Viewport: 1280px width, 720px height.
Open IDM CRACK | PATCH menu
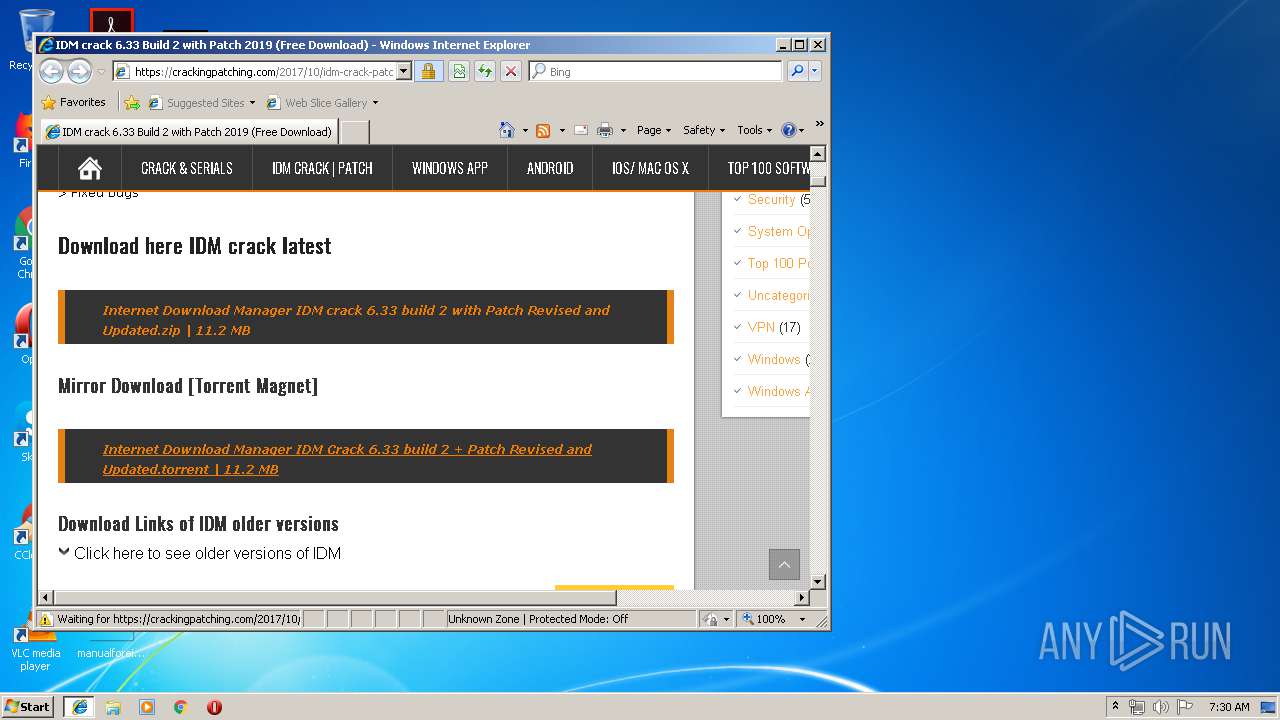(x=322, y=168)
